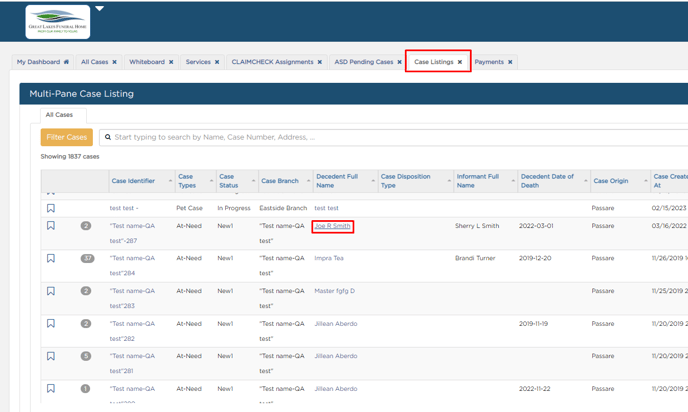Click the badge 5 on case 281 row
The height and width of the screenshot is (412, 688).
click(86, 356)
